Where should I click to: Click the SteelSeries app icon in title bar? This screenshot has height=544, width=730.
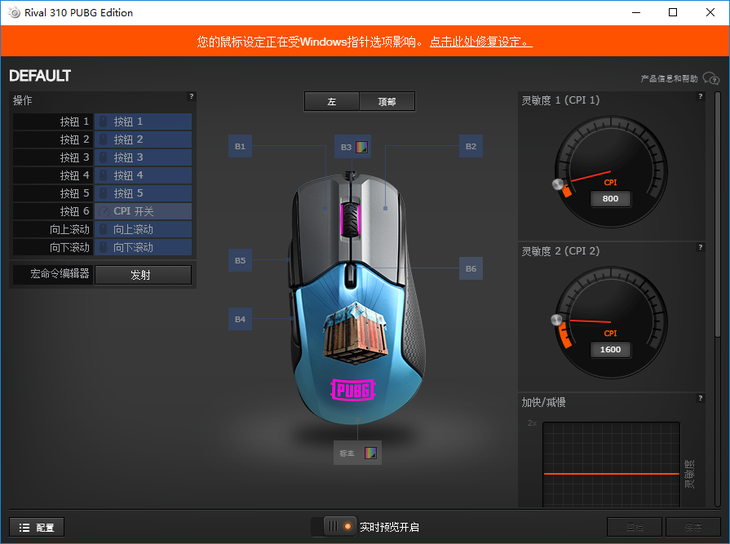pyautogui.click(x=14, y=13)
